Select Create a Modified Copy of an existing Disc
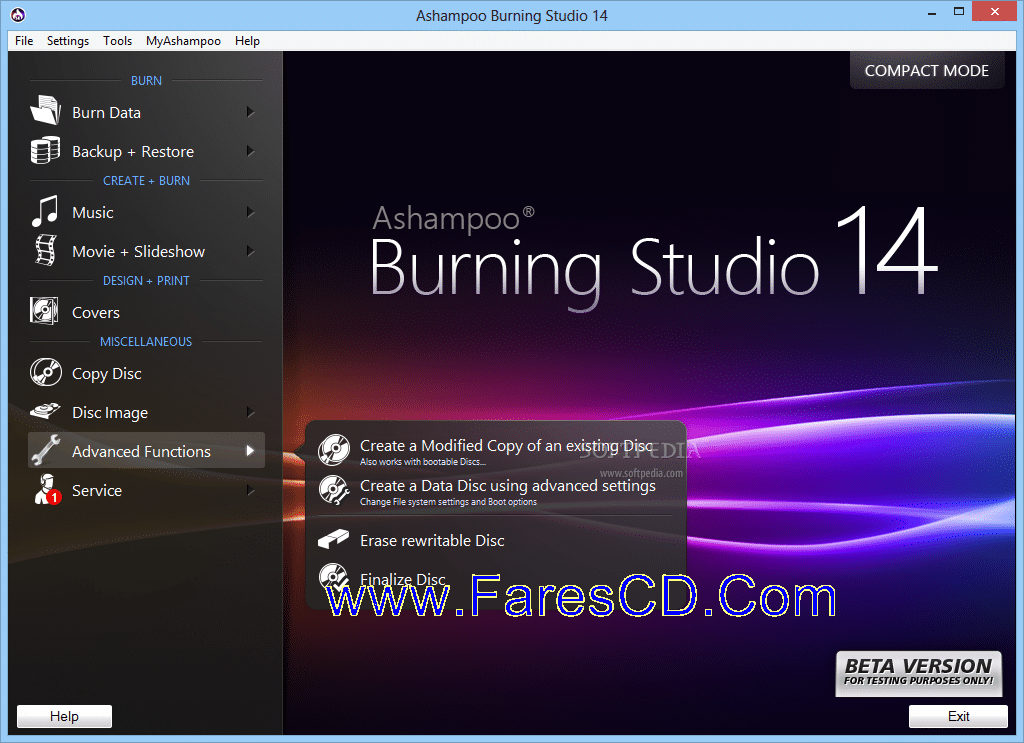Viewport: 1024px width, 743px height. [x=496, y=451]
